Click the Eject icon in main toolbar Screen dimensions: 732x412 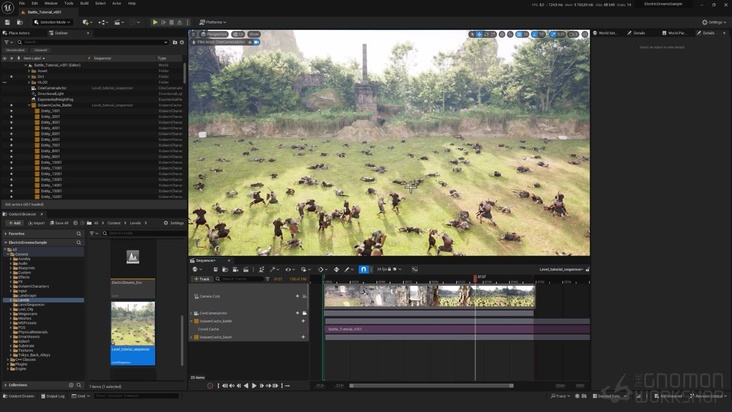pyautogui.click(x=179, y=22)
